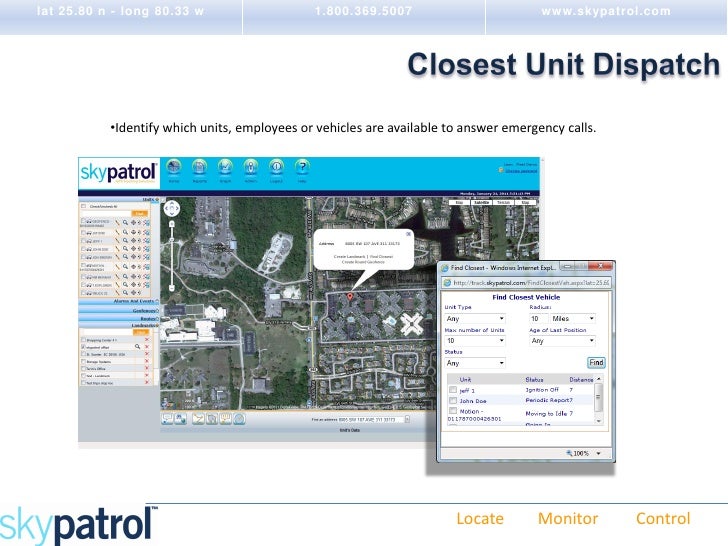Open the Help question-mark icon
This screenshot has height=546, width=728.
click(302, 167)
